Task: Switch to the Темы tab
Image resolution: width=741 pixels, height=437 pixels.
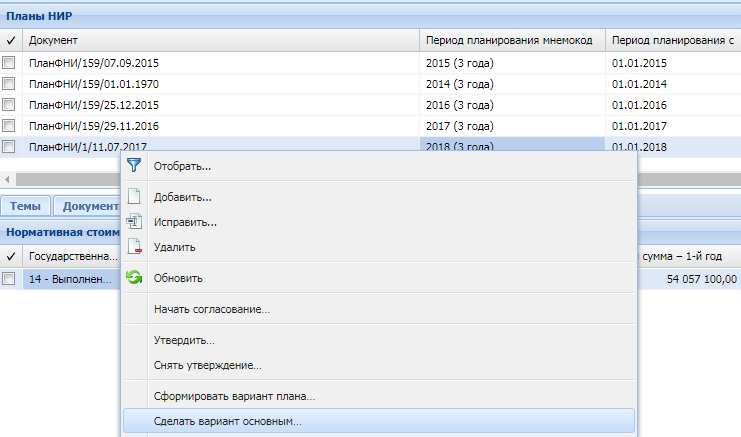Action: pos(26,206)
